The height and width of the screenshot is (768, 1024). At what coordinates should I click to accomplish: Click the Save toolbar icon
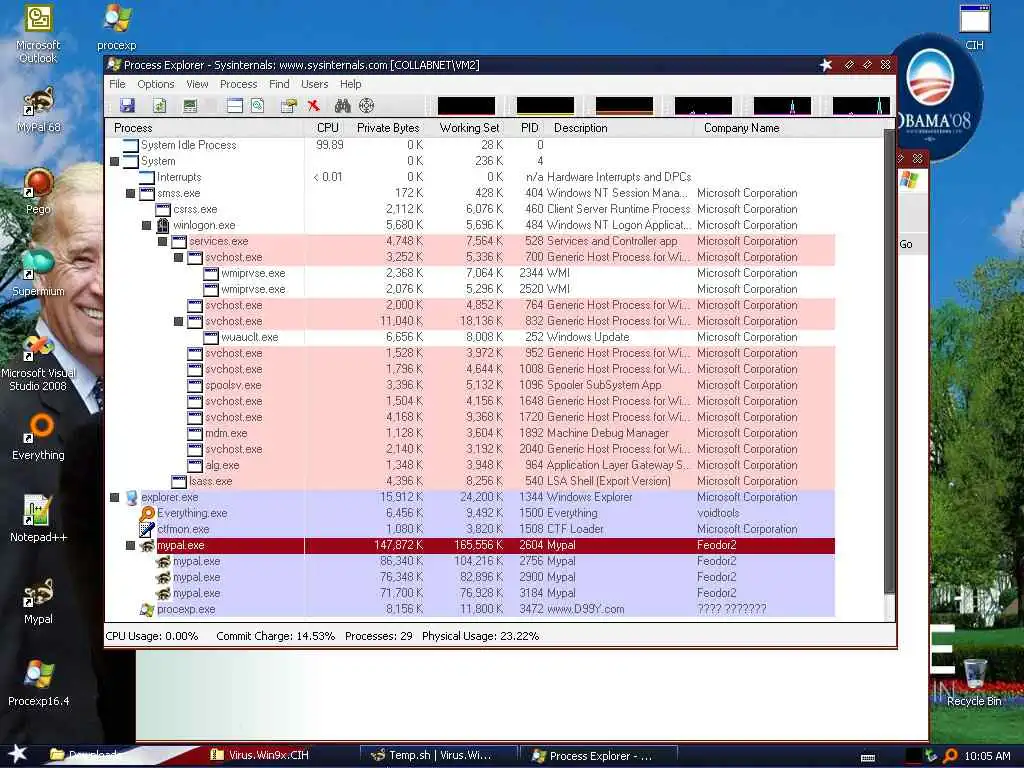tap(127, 106)
